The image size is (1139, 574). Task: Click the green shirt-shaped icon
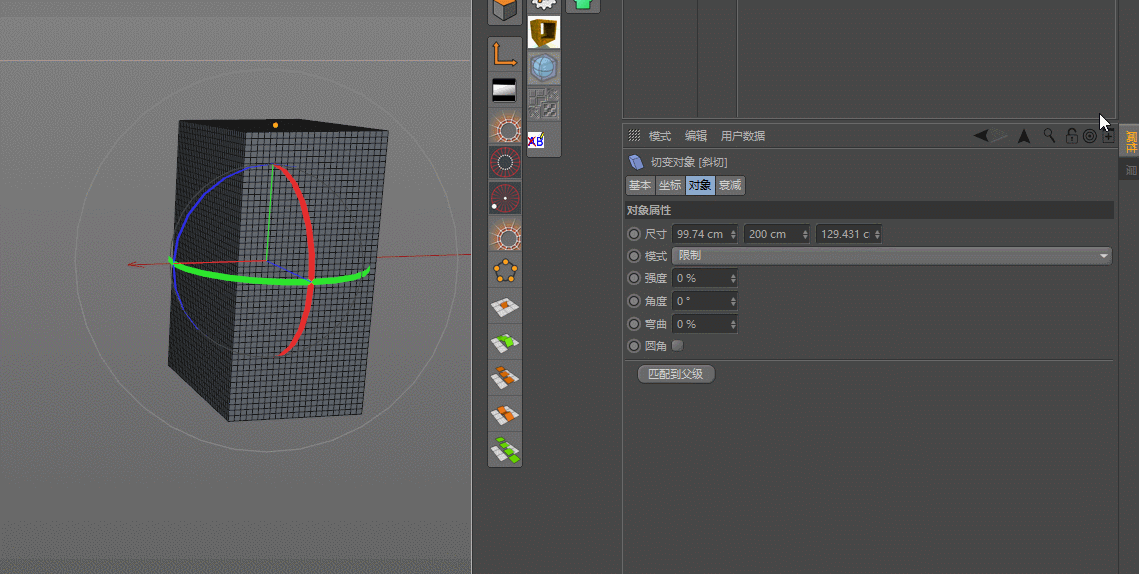pos(583,5)
